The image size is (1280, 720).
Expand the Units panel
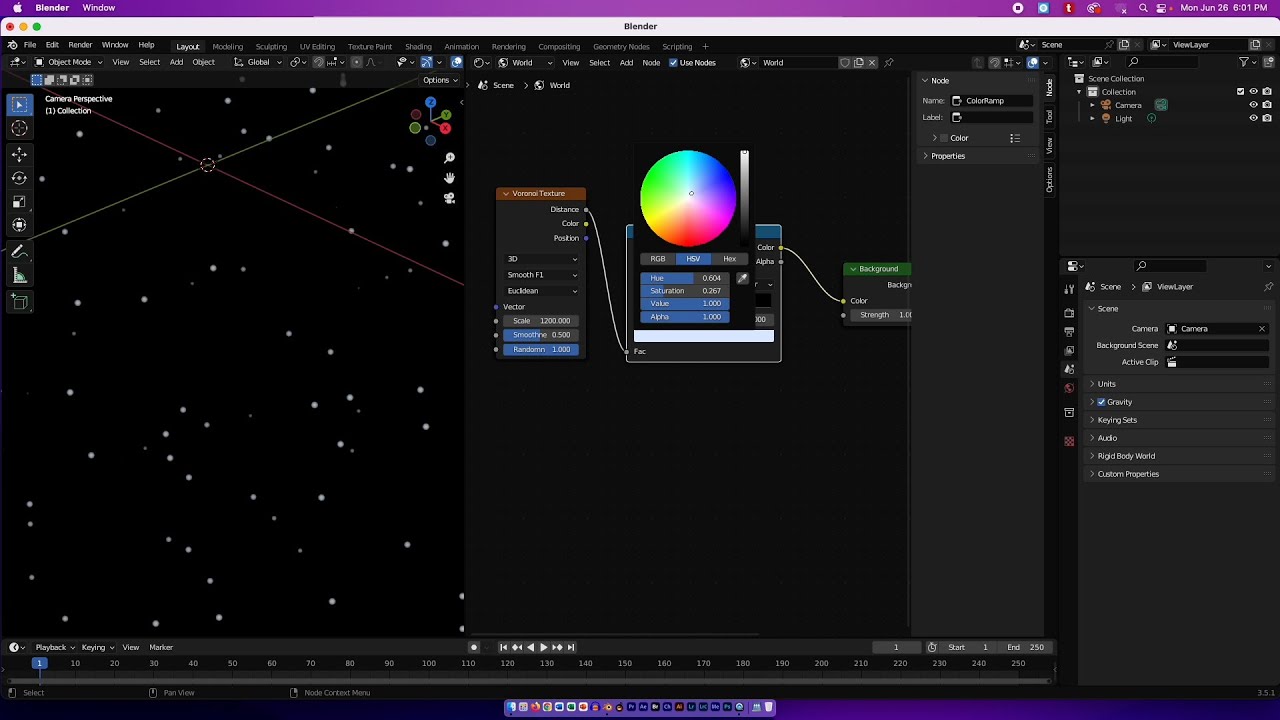pyautogui.click(x=1106, y=384)
